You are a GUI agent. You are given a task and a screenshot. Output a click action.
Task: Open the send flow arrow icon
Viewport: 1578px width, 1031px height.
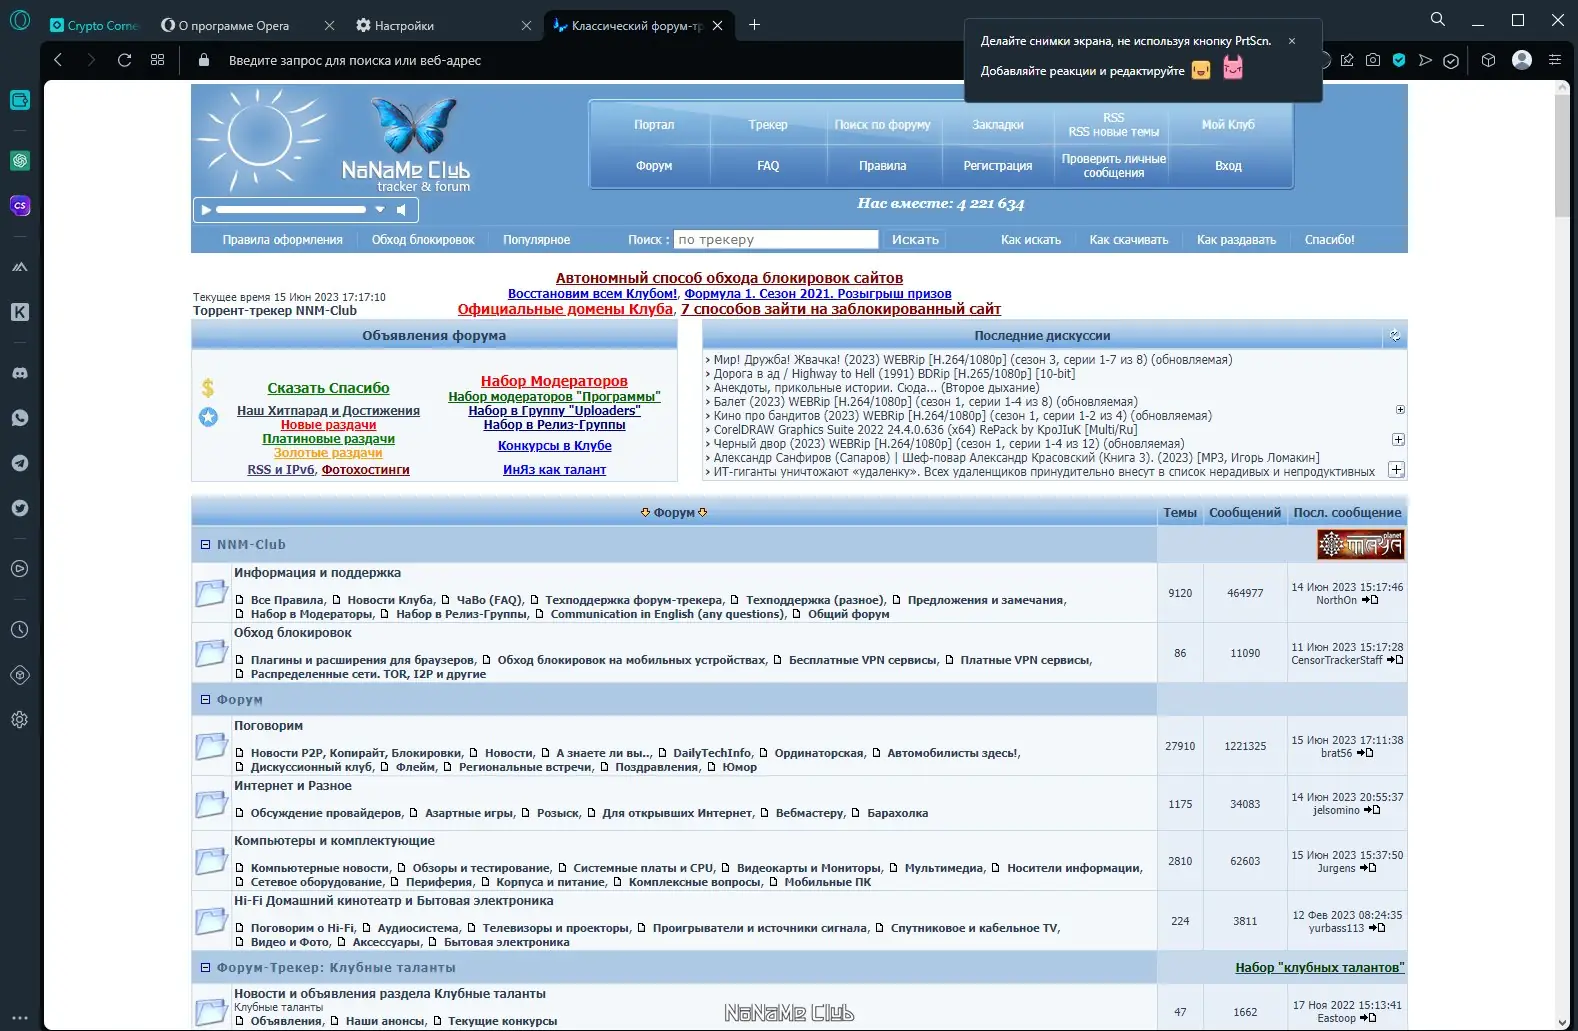[1425, 60]
